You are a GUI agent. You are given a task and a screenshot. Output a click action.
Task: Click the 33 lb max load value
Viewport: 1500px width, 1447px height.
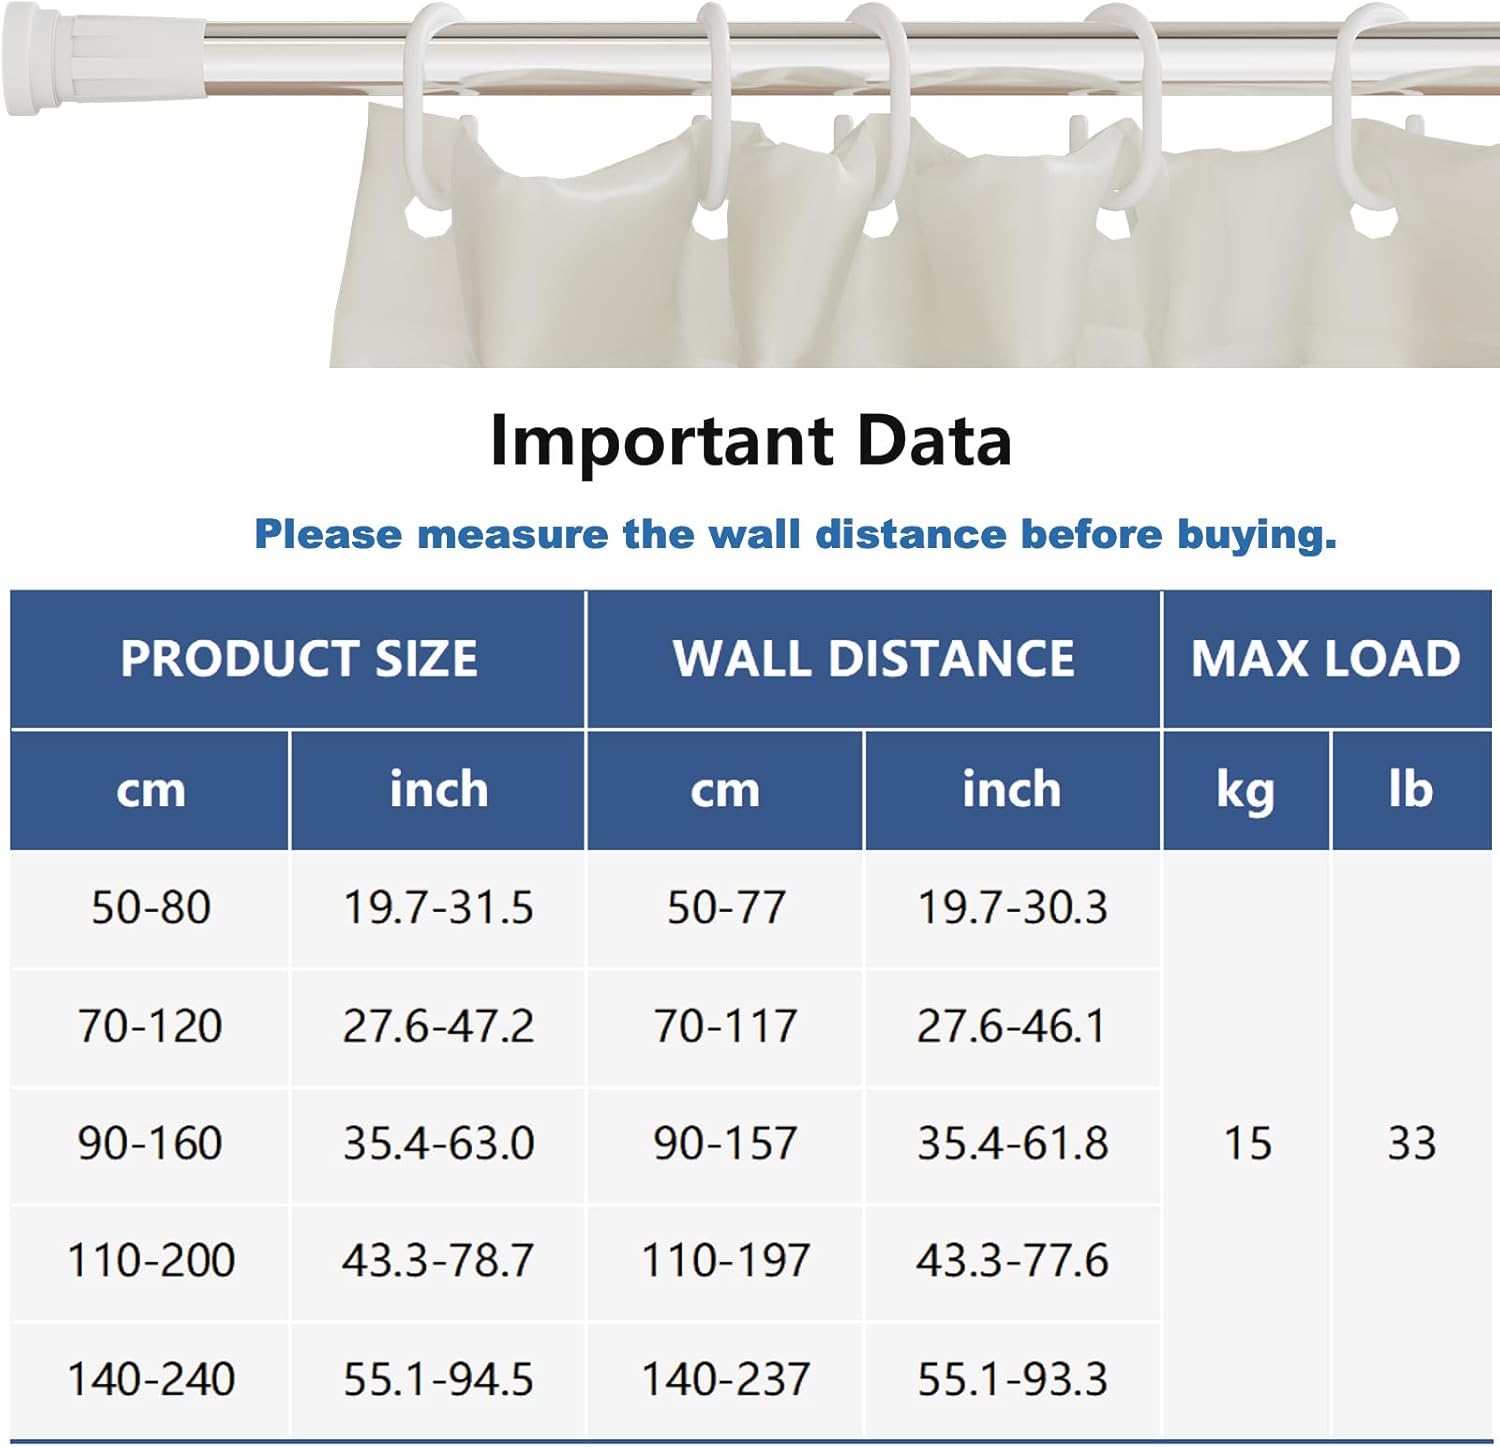(1411, 1143)
